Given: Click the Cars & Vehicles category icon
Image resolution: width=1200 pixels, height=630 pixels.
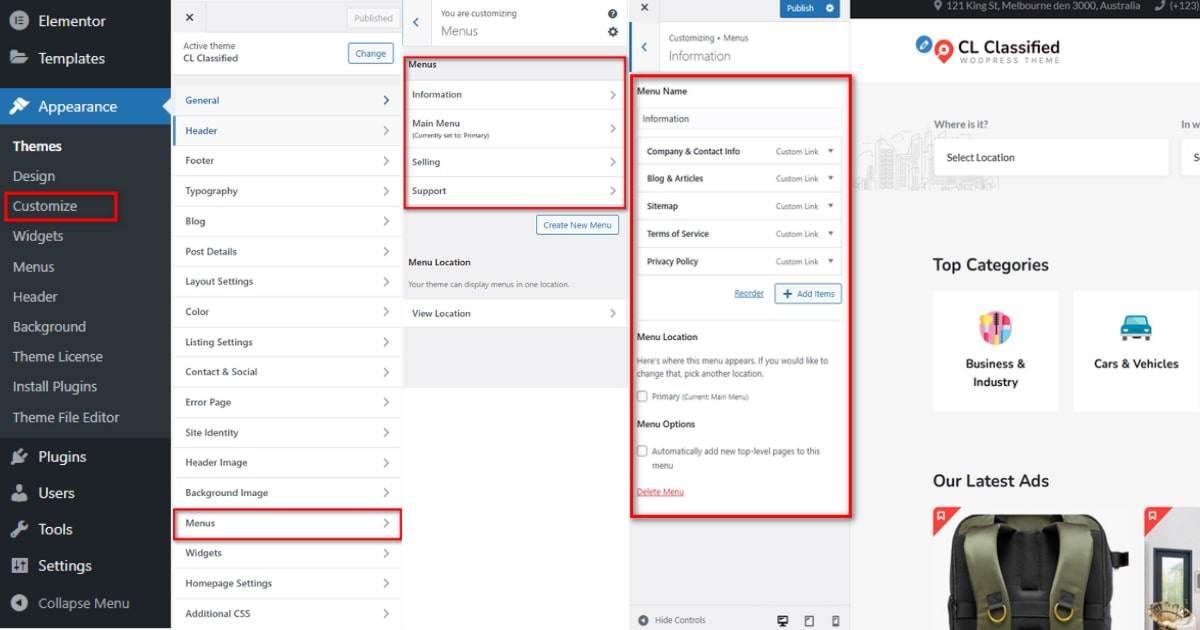Looking at the screenshot, I should click(1135, 327).
